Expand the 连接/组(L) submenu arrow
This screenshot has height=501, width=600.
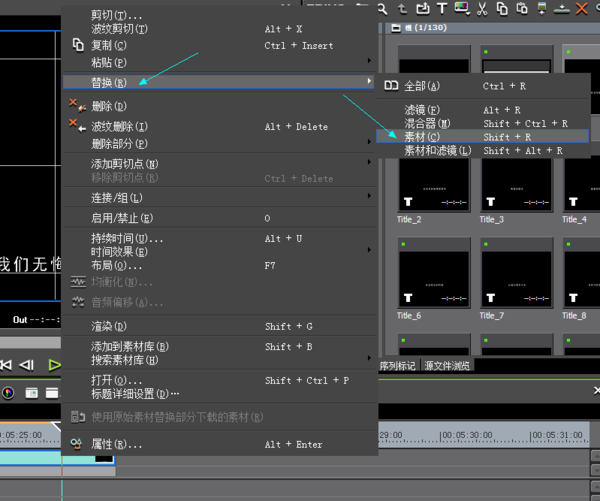click(x=369, y=196)
